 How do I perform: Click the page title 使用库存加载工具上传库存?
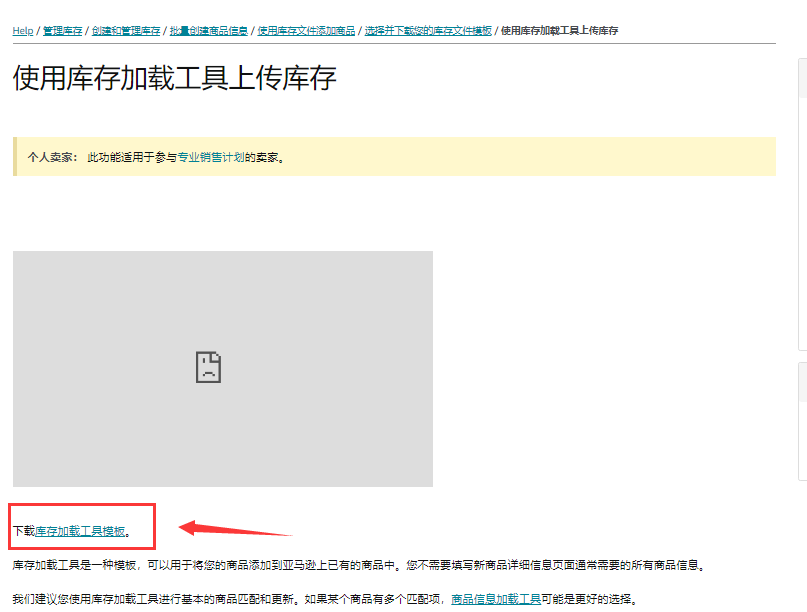[x=174, y=78]
